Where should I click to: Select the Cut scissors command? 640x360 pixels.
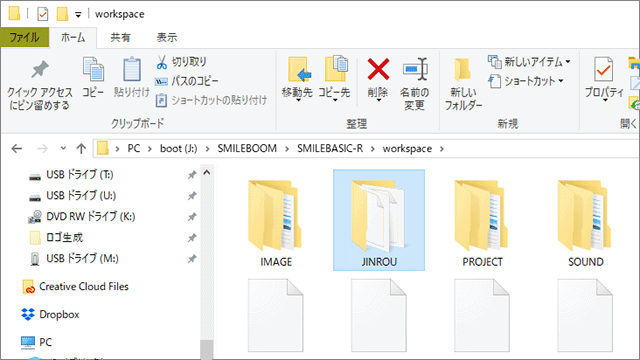(x=181, y=62)
